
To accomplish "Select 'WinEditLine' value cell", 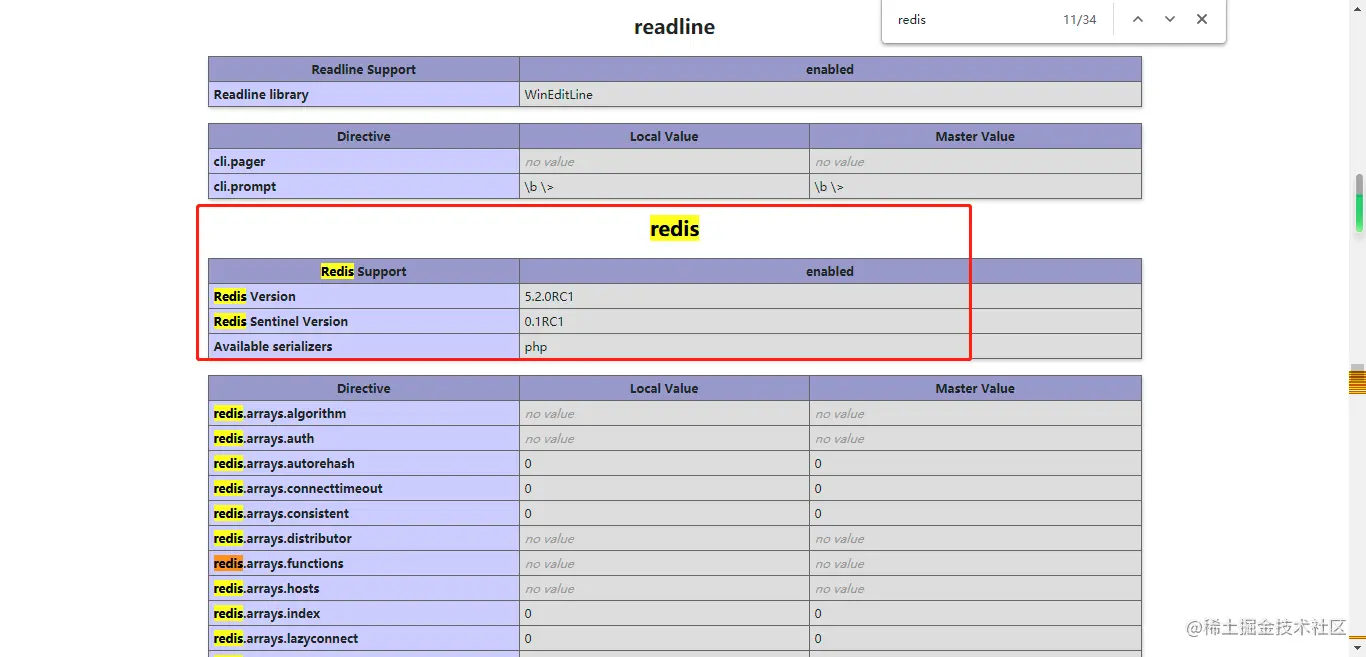I will tap(830, 95).
